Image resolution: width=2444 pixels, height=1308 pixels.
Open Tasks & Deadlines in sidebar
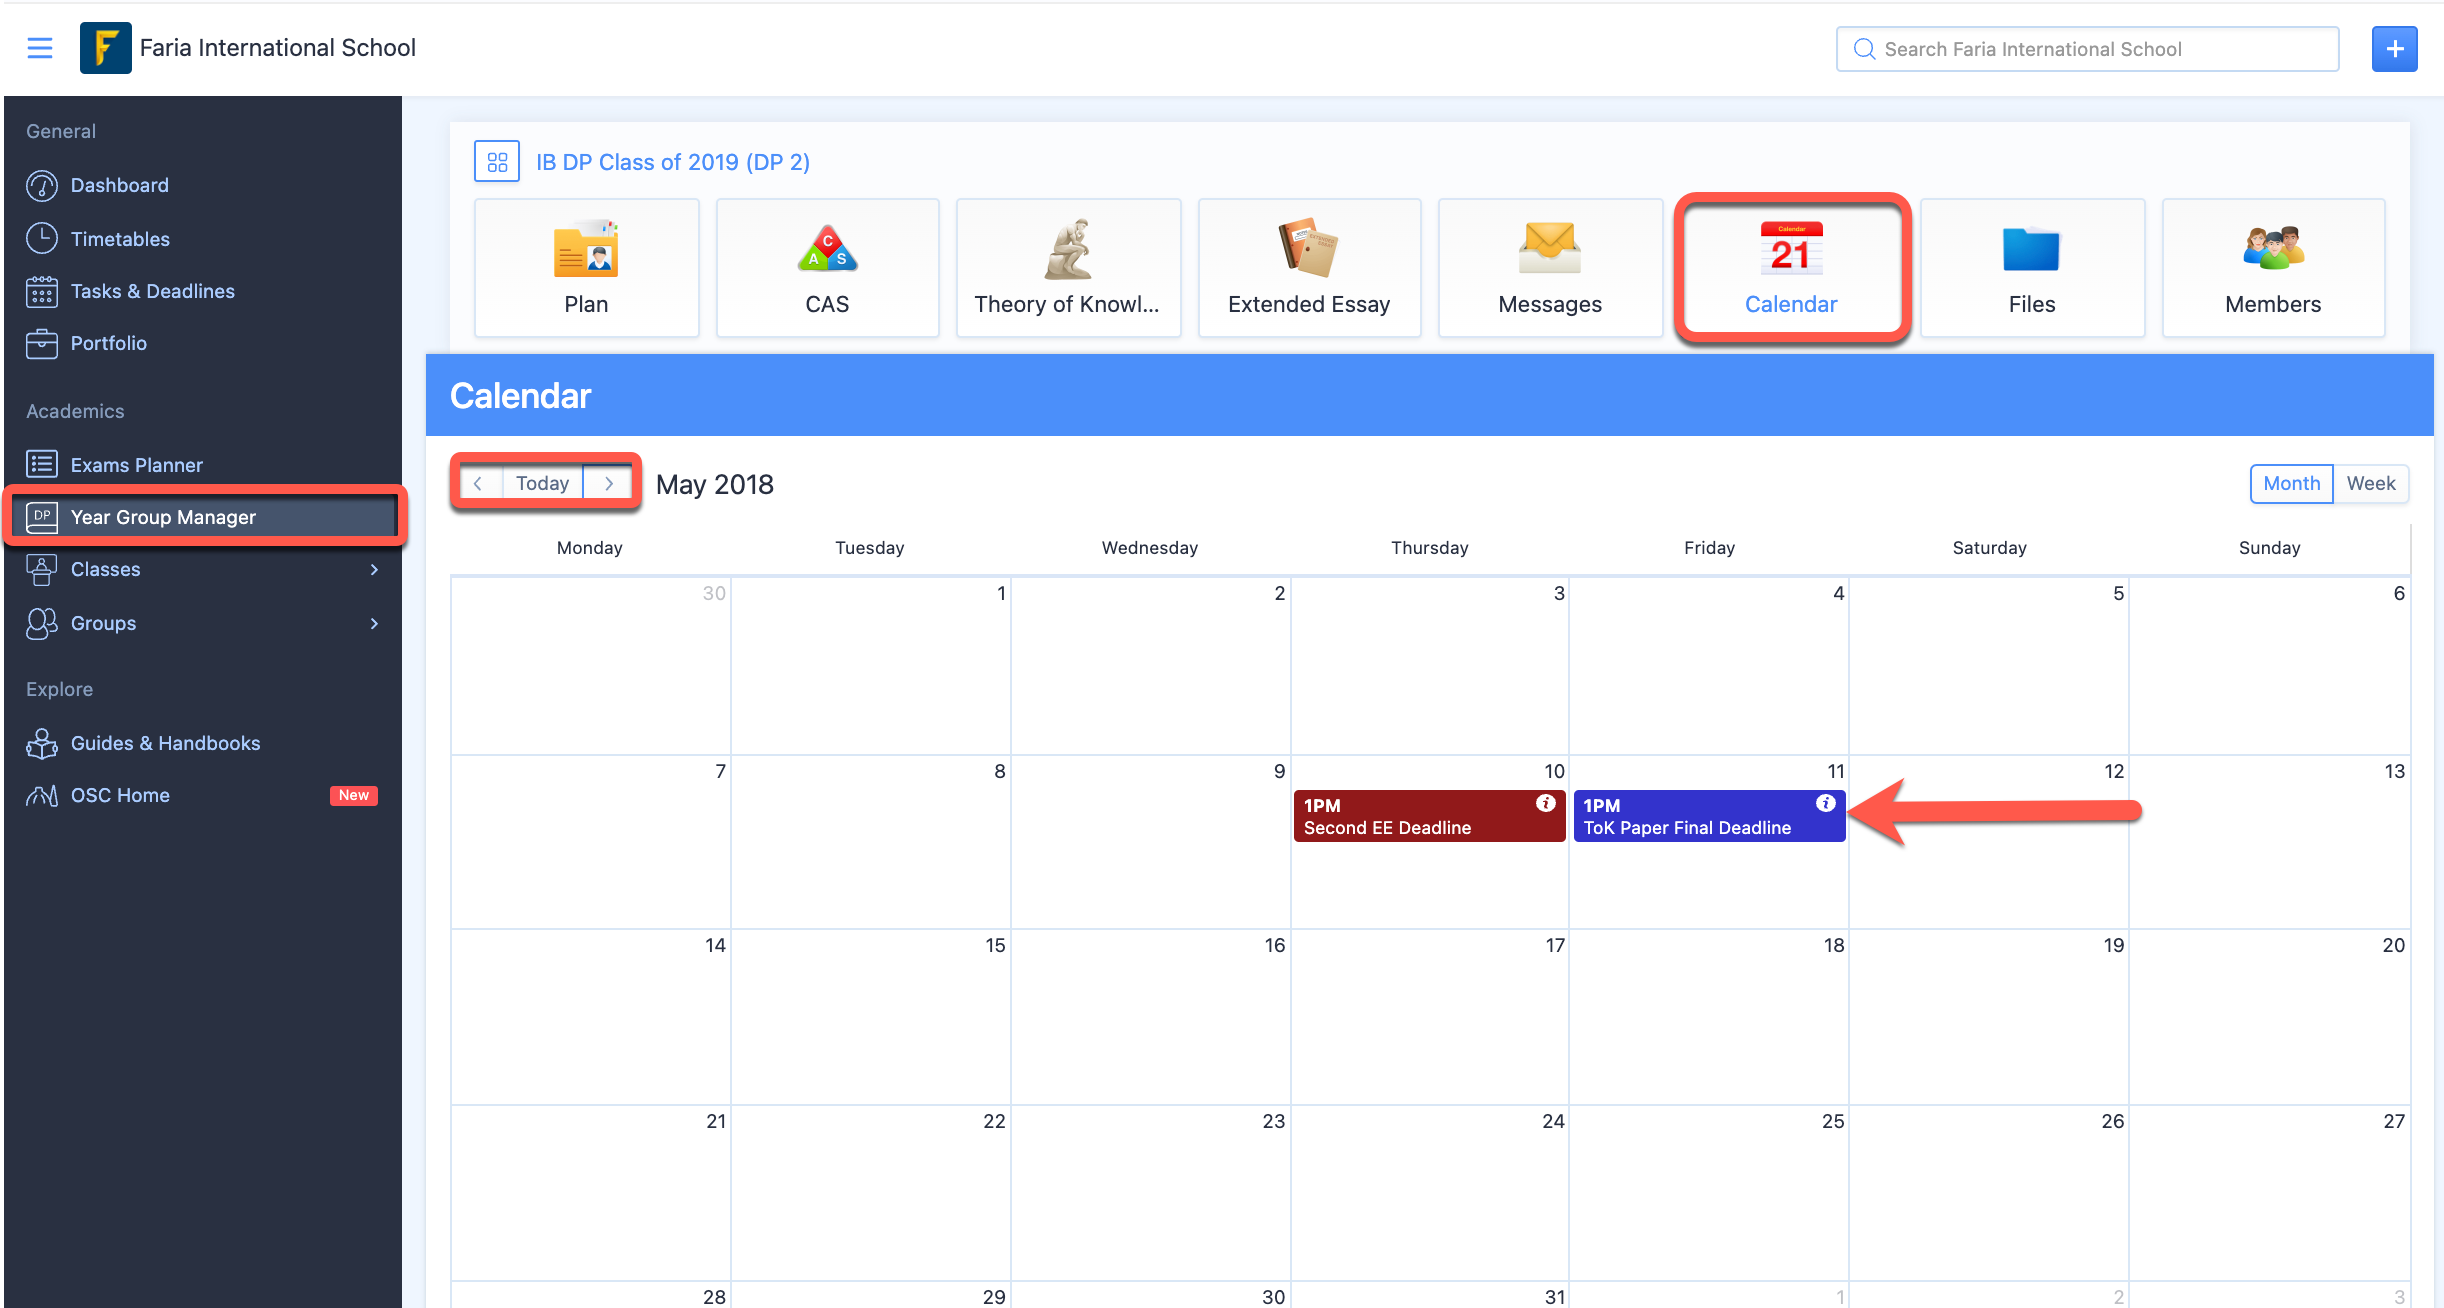[x=202, y=291]
